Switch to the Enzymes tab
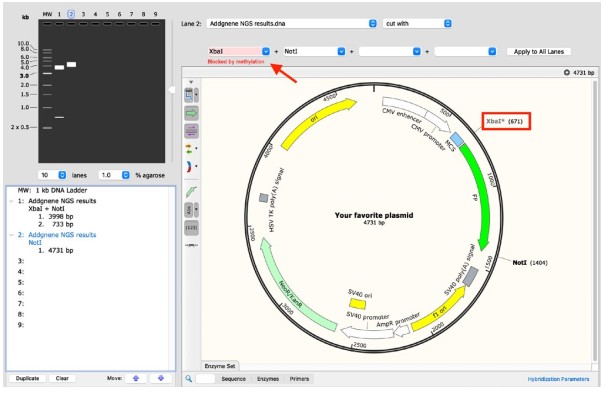 [268, 379]
